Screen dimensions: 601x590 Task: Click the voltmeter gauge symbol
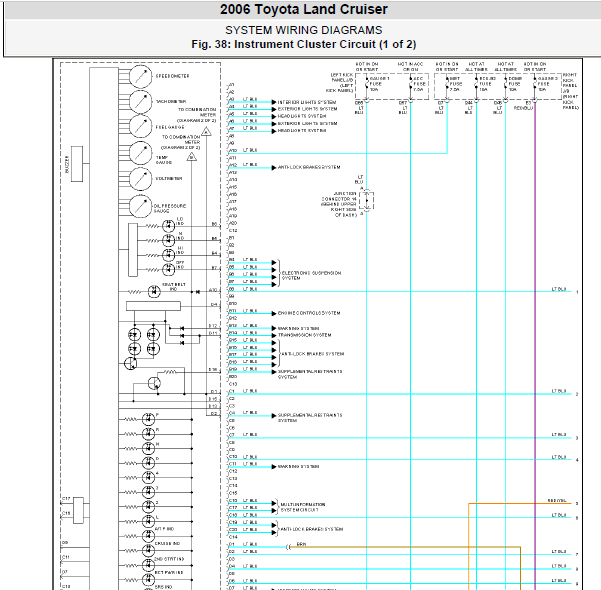point(141,179)
